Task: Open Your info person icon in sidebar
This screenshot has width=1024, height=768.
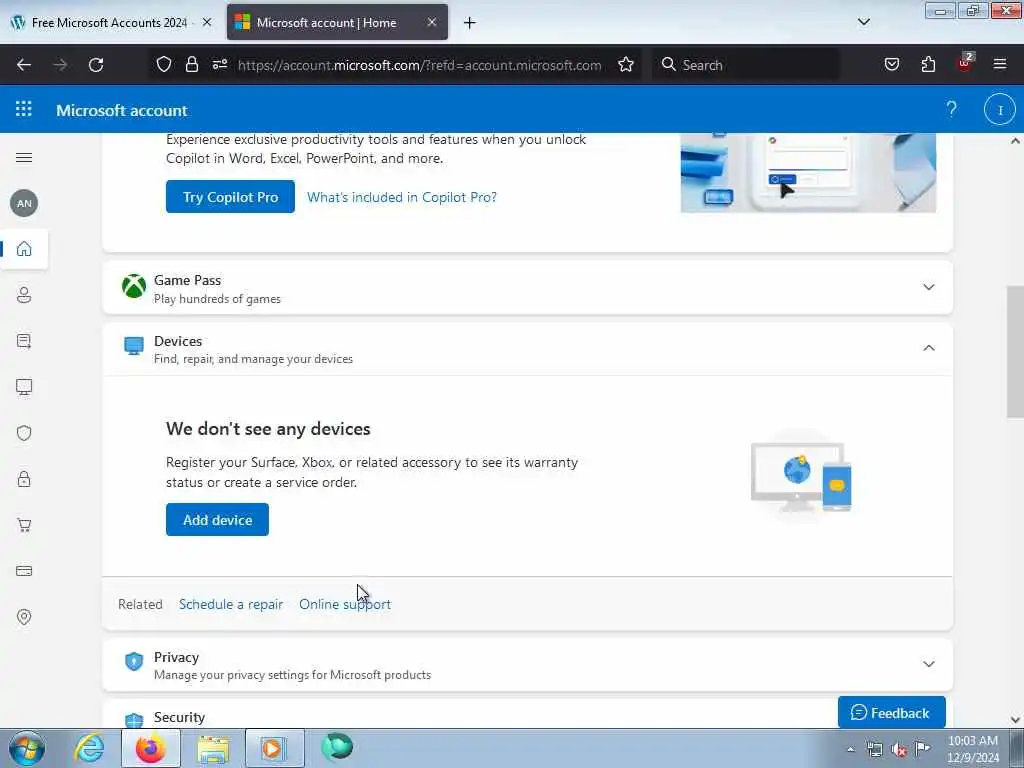Action: (24, 295)
